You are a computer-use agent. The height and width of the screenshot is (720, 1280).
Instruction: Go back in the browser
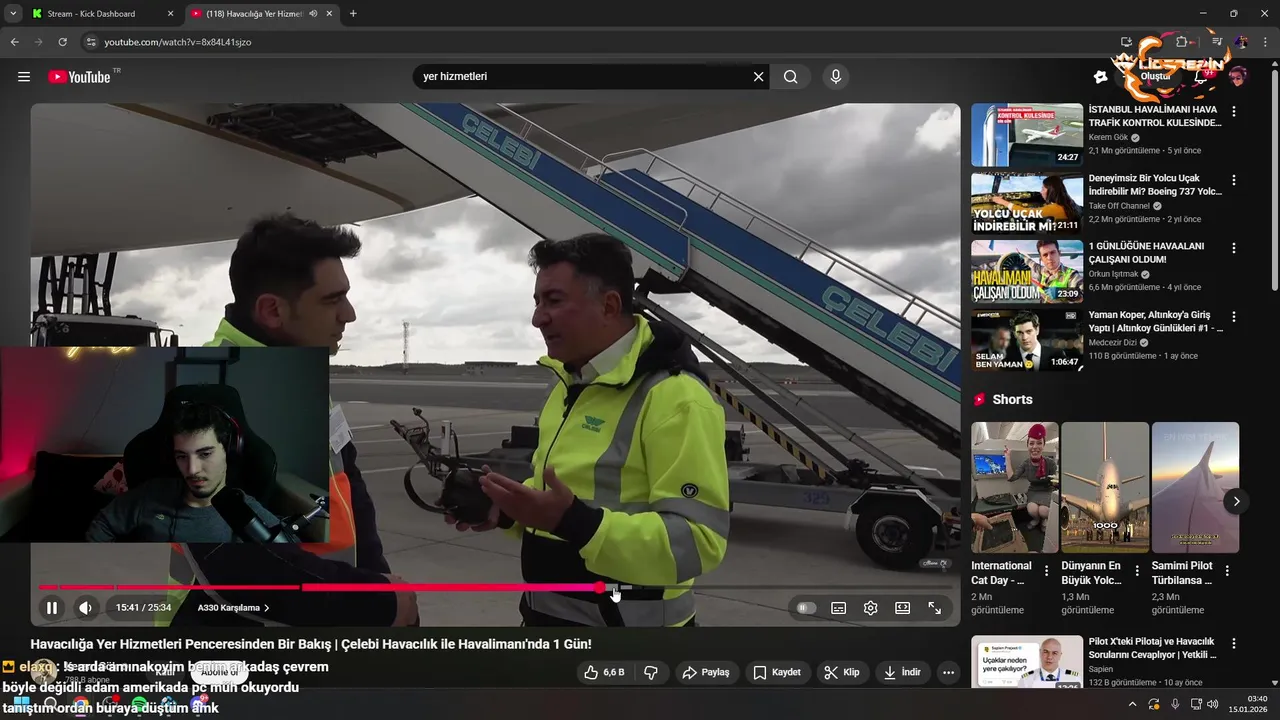(x=14, y=42)
